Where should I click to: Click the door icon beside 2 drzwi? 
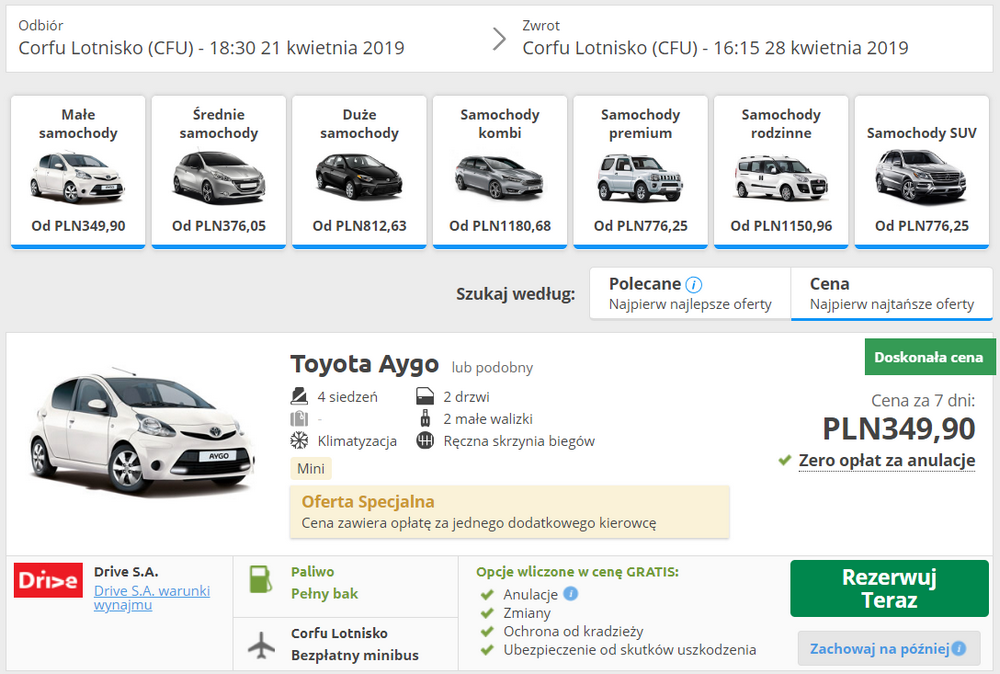[x=425, y=397]
